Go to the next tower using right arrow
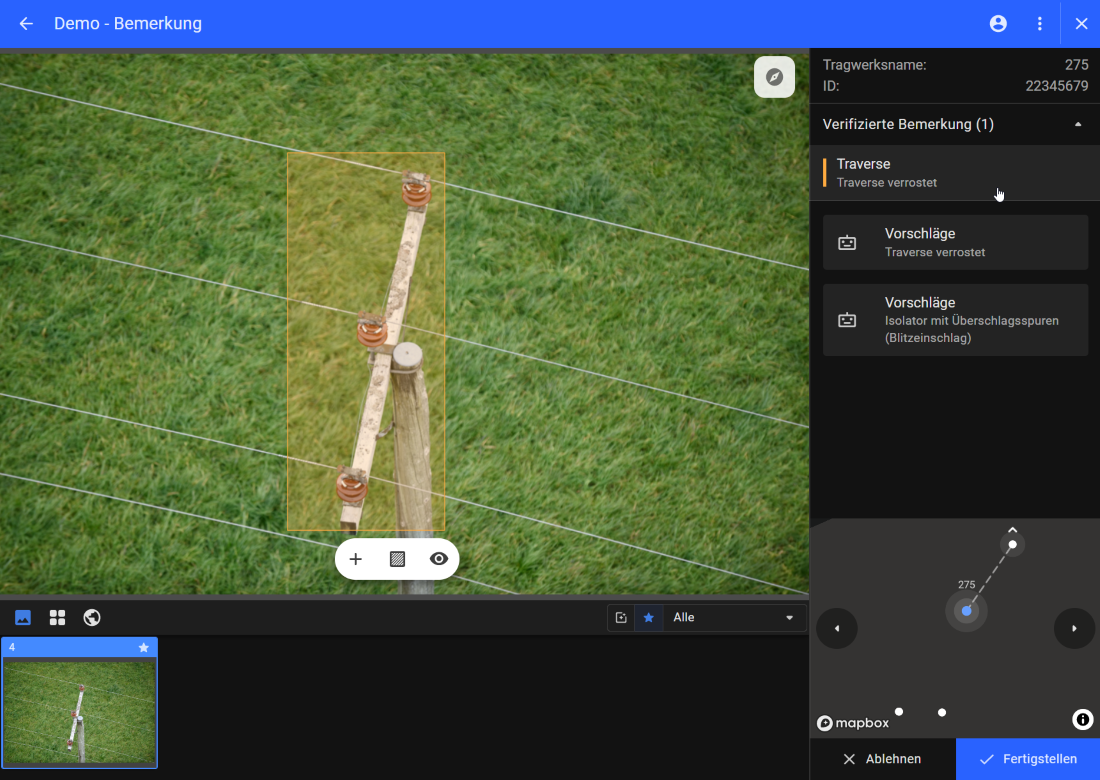This screenshot has height=780, width=1100. tap(1074, 628)
